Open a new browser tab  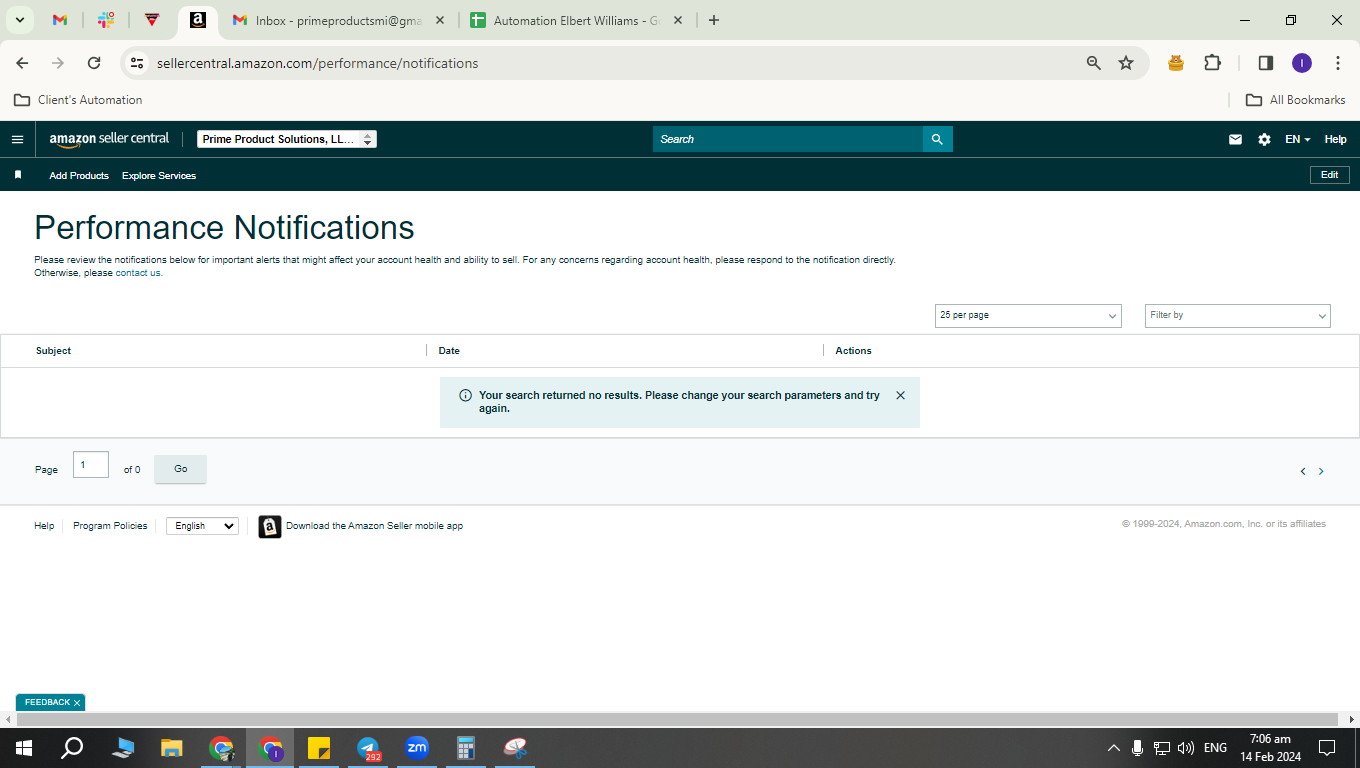click(x=713, y=20)
